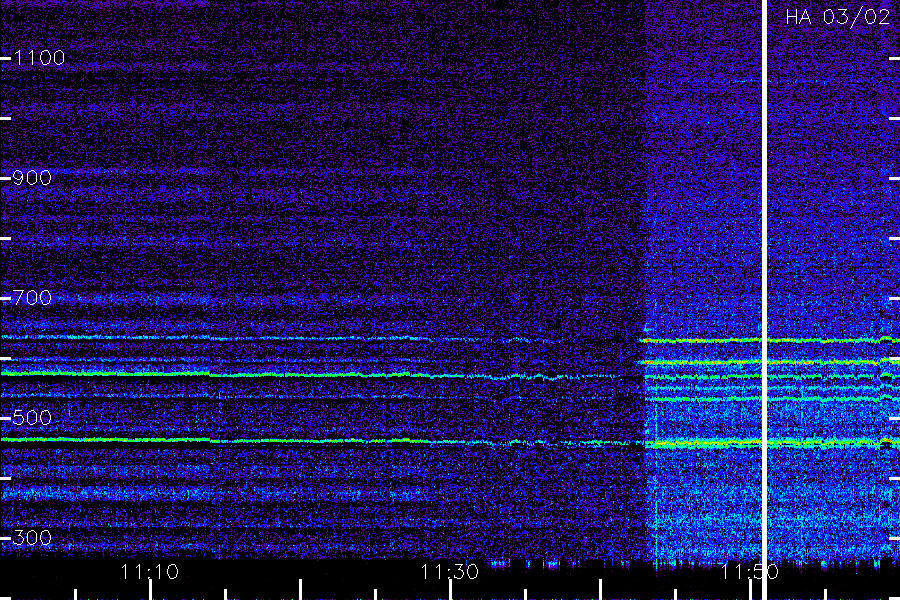Click the white vertical time marker line
900x600 pixels.
[764, 300]
